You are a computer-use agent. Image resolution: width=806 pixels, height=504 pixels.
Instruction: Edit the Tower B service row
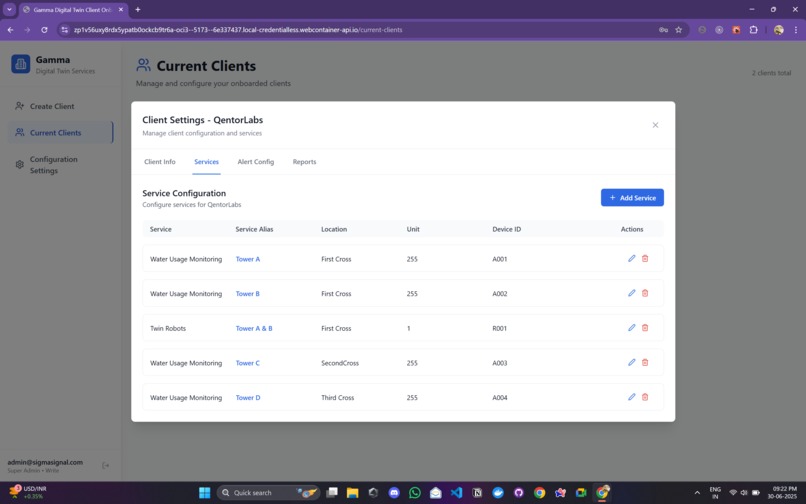[x=631, y=293]
